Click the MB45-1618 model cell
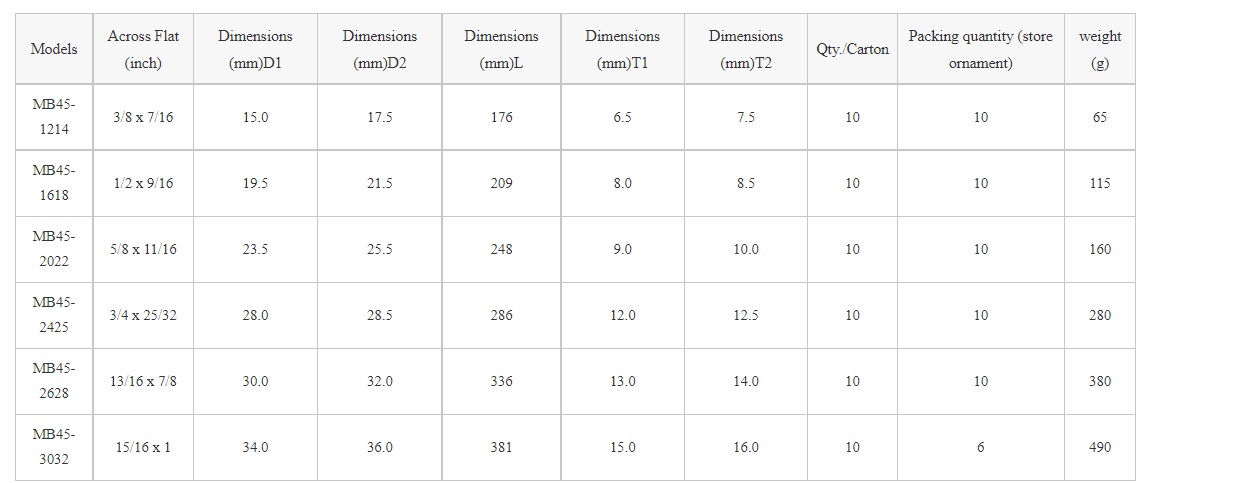Viewport: 1243px width, 483px height. (x=54, y=183)
